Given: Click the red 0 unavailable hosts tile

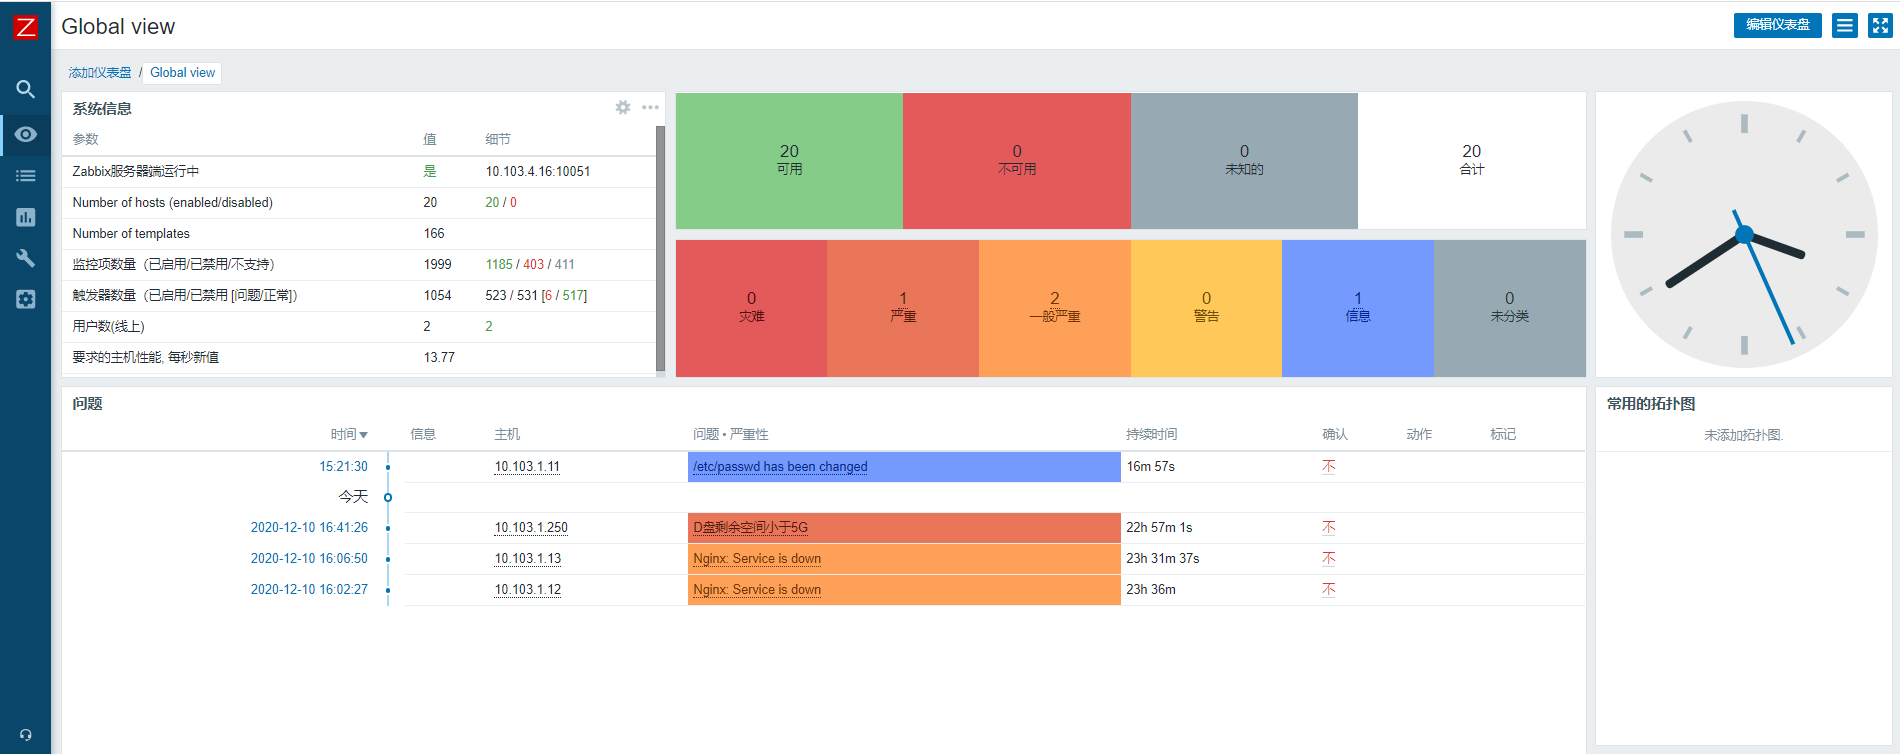Looking at the screenshot, I should (x=1017, y=161).
